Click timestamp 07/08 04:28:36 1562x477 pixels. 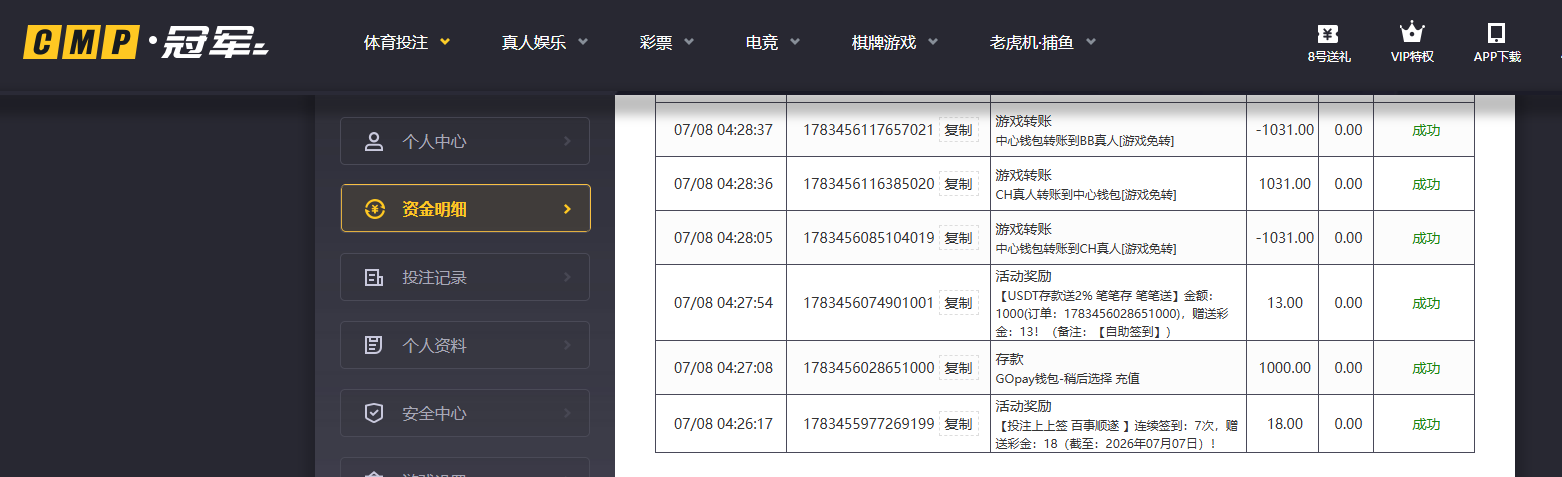tap(723, 184)
